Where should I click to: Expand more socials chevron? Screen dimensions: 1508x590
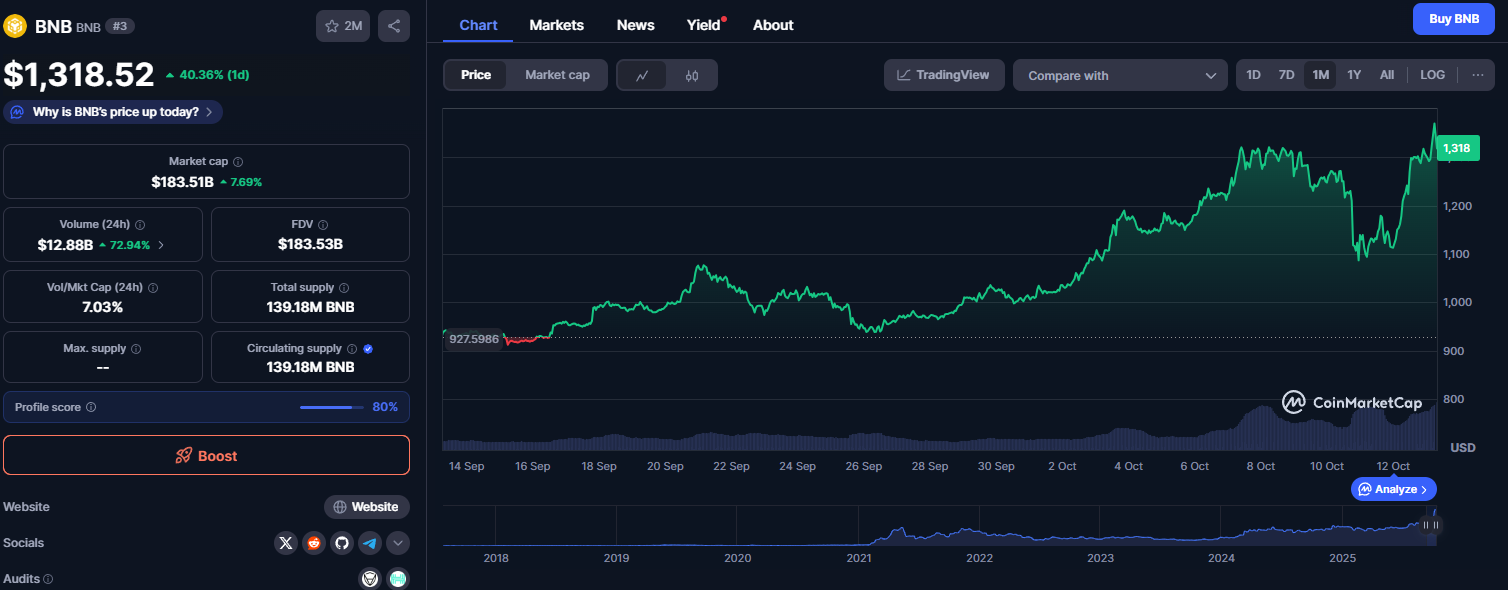(x=398, y=543)
